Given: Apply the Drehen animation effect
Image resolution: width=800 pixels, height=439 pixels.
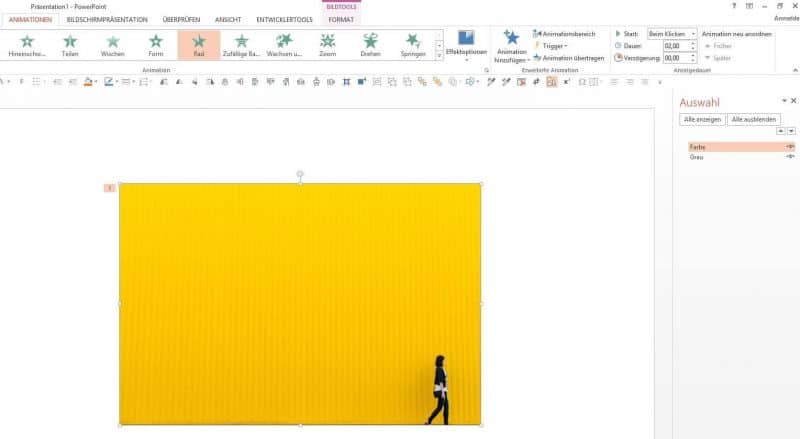Looking at the screenshot, I should coord(370,45).
